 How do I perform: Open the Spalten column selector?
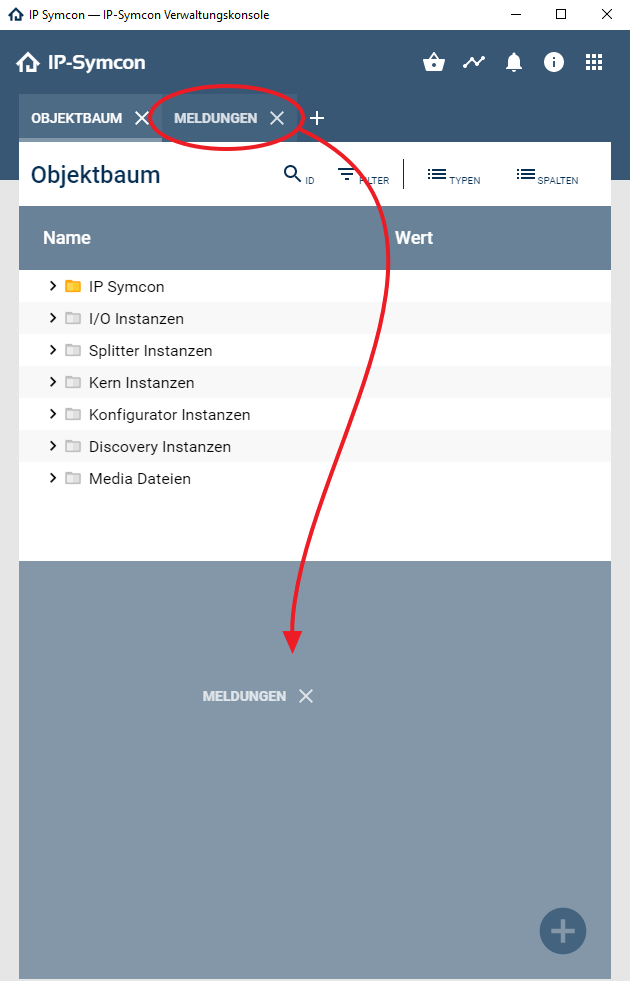(x=526, y=174)
